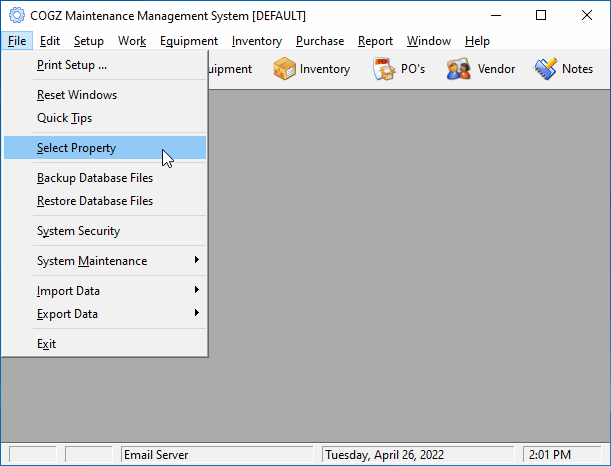The width and height of the screenshot is (611, 466).
Task: Open the Edit menu
Action: (x=50, y=41)
